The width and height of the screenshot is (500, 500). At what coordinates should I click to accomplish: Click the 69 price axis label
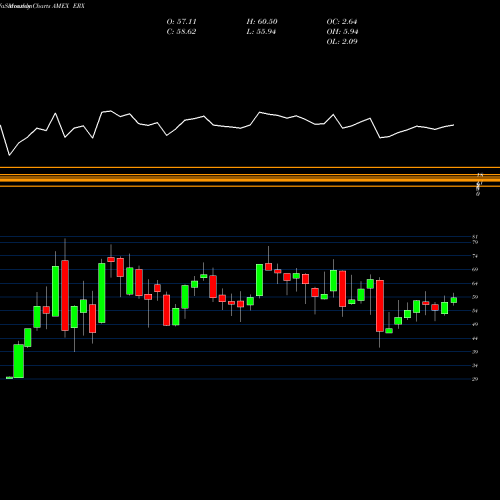pyautogui.click(x=475, y=269)
